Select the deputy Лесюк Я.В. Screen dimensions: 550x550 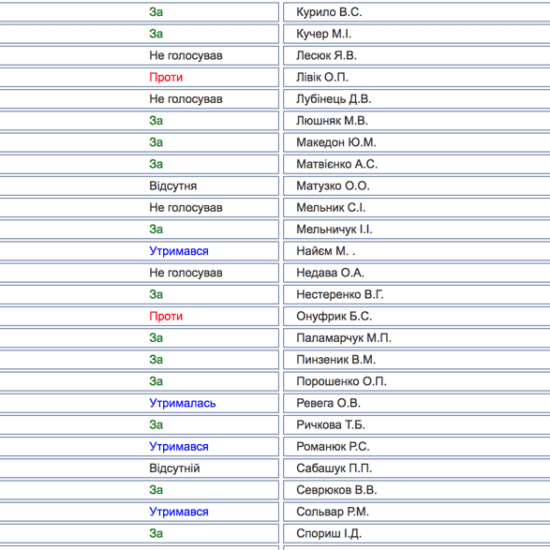point(326,55)
